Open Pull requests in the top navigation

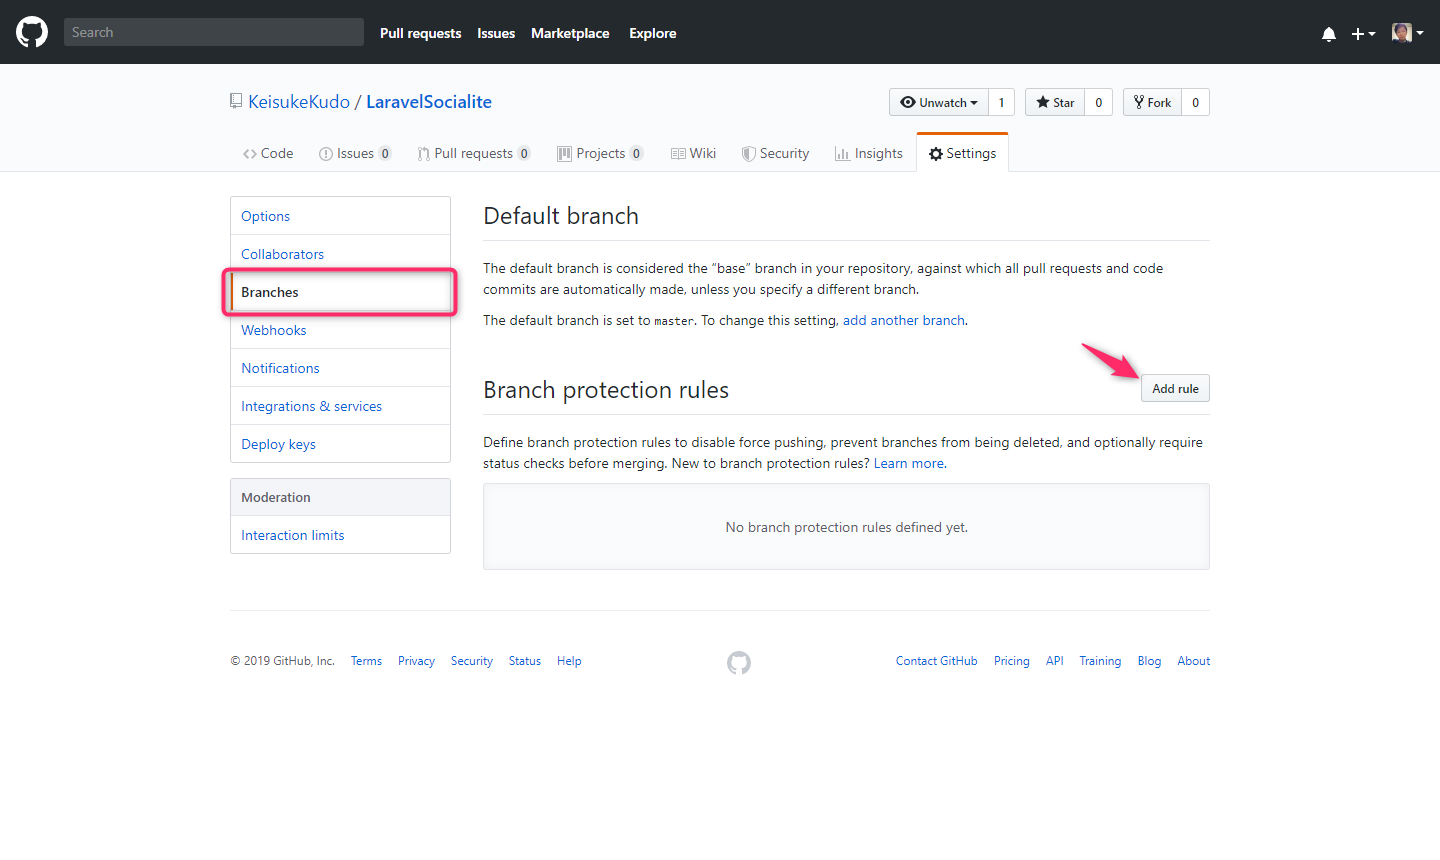pyautogui.click(x=420, y=33)
